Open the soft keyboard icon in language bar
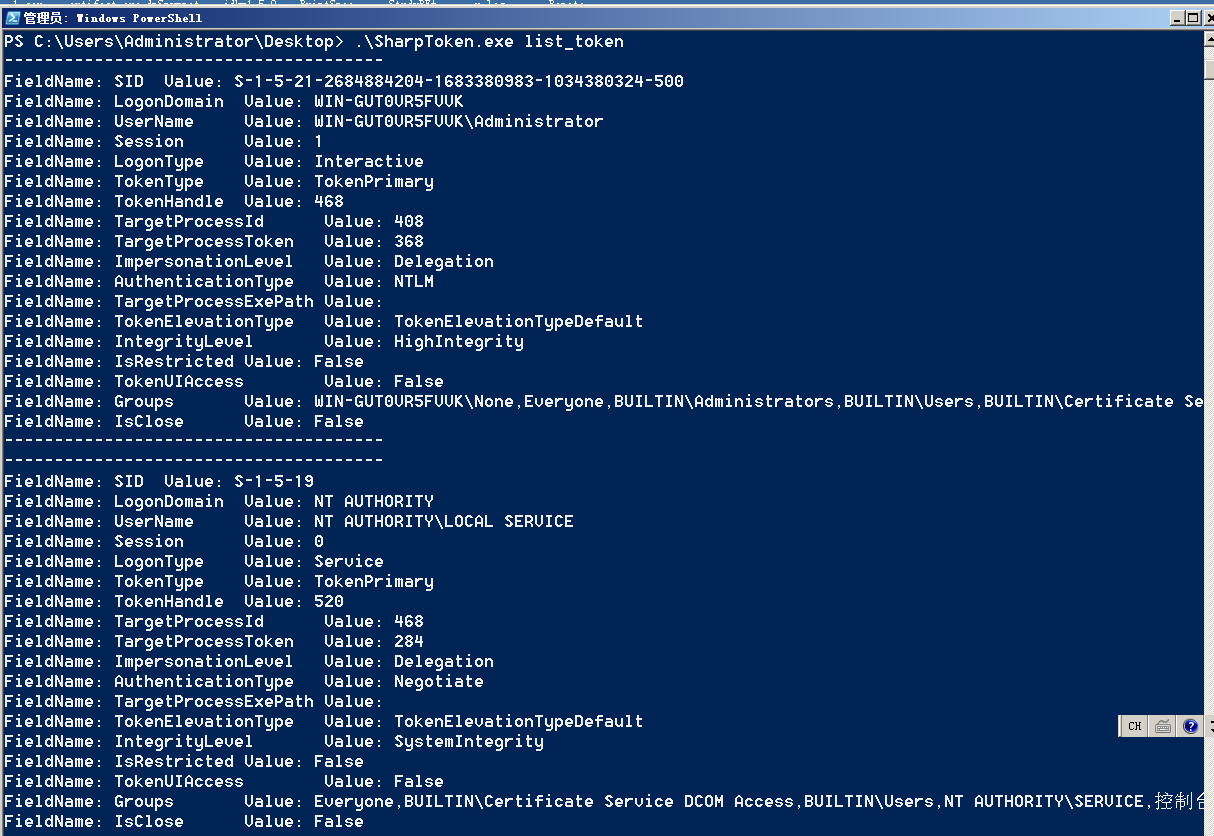 [1162, 727]
